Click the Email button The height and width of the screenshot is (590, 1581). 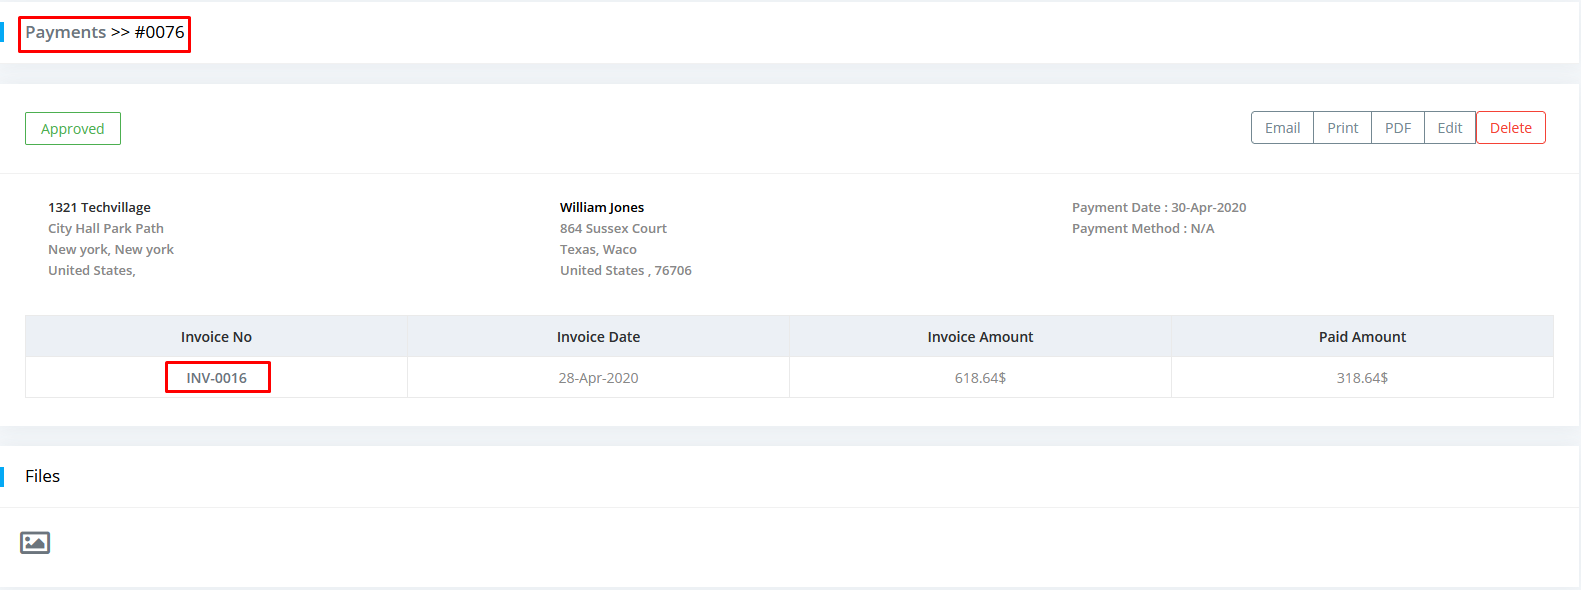point(1282,128)
